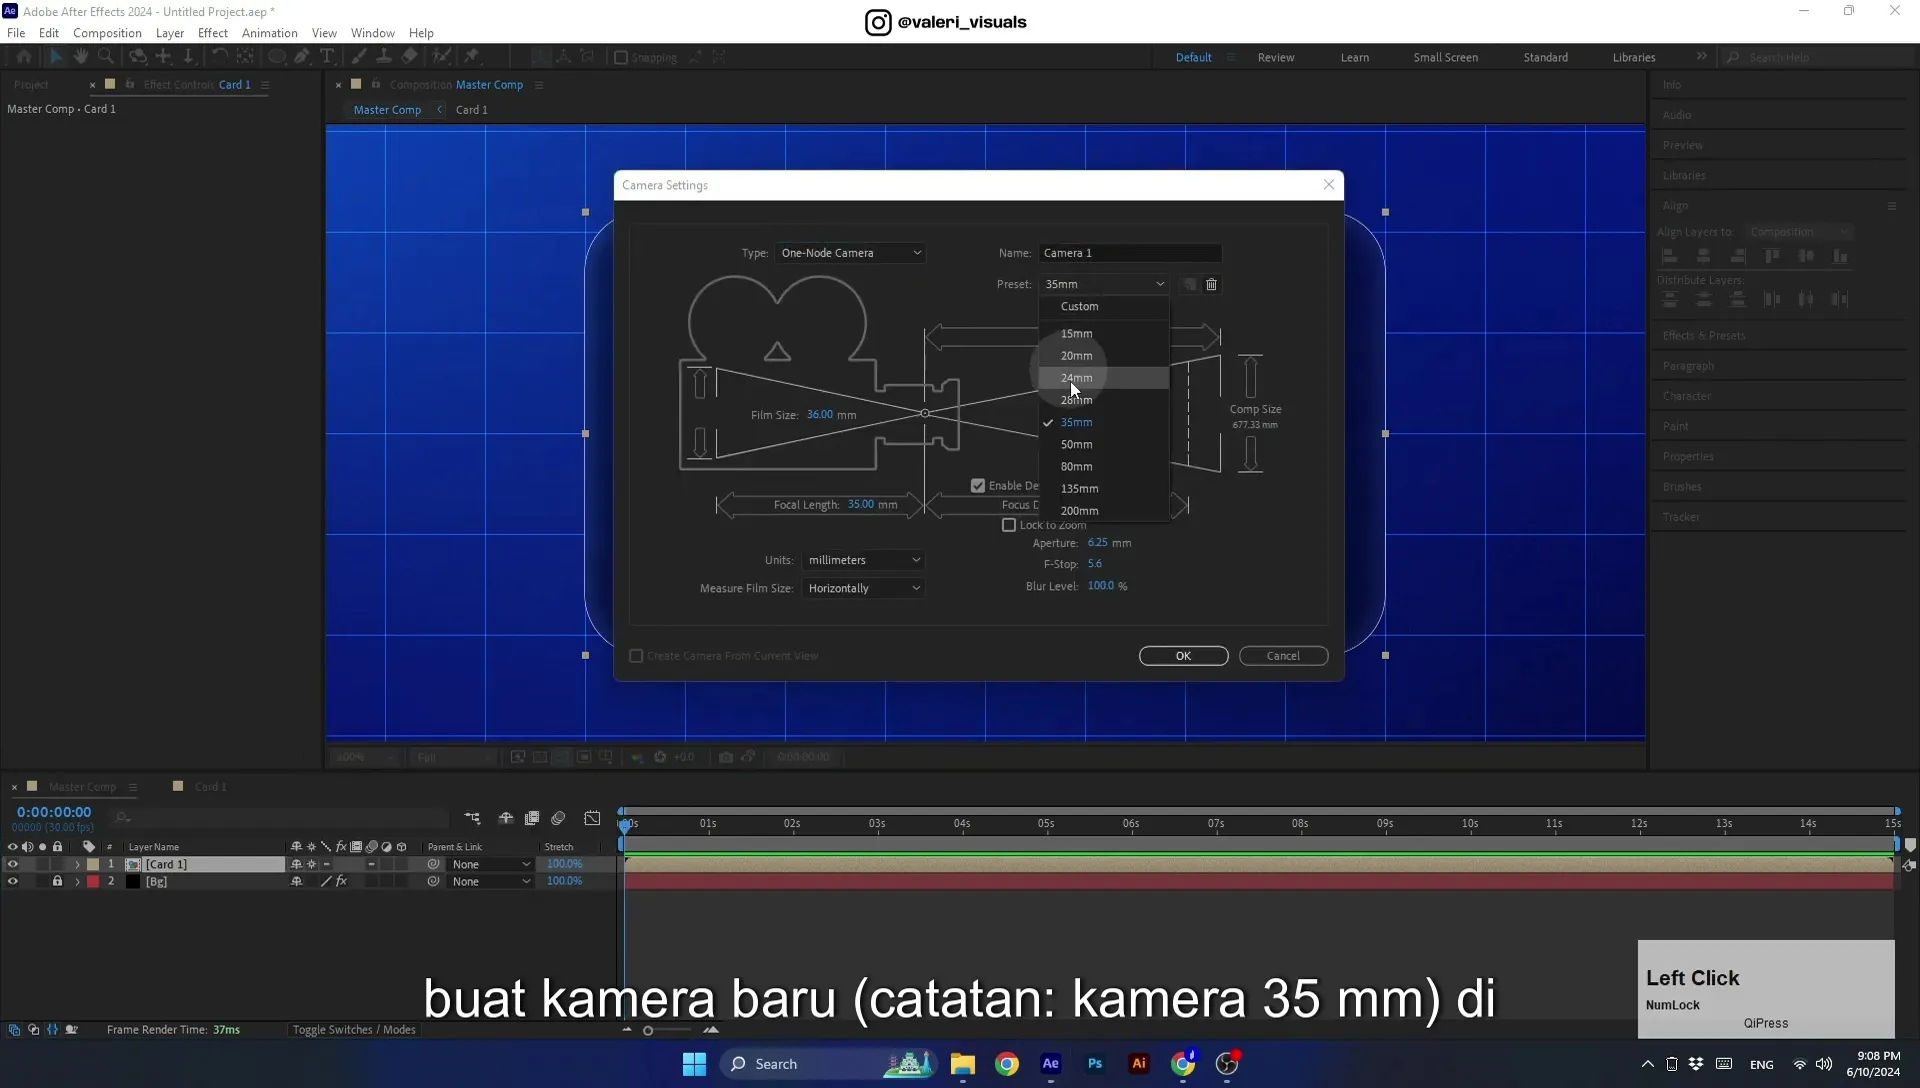
Task: Open After Effects from the taskbar
Action: (1050, 1064)
